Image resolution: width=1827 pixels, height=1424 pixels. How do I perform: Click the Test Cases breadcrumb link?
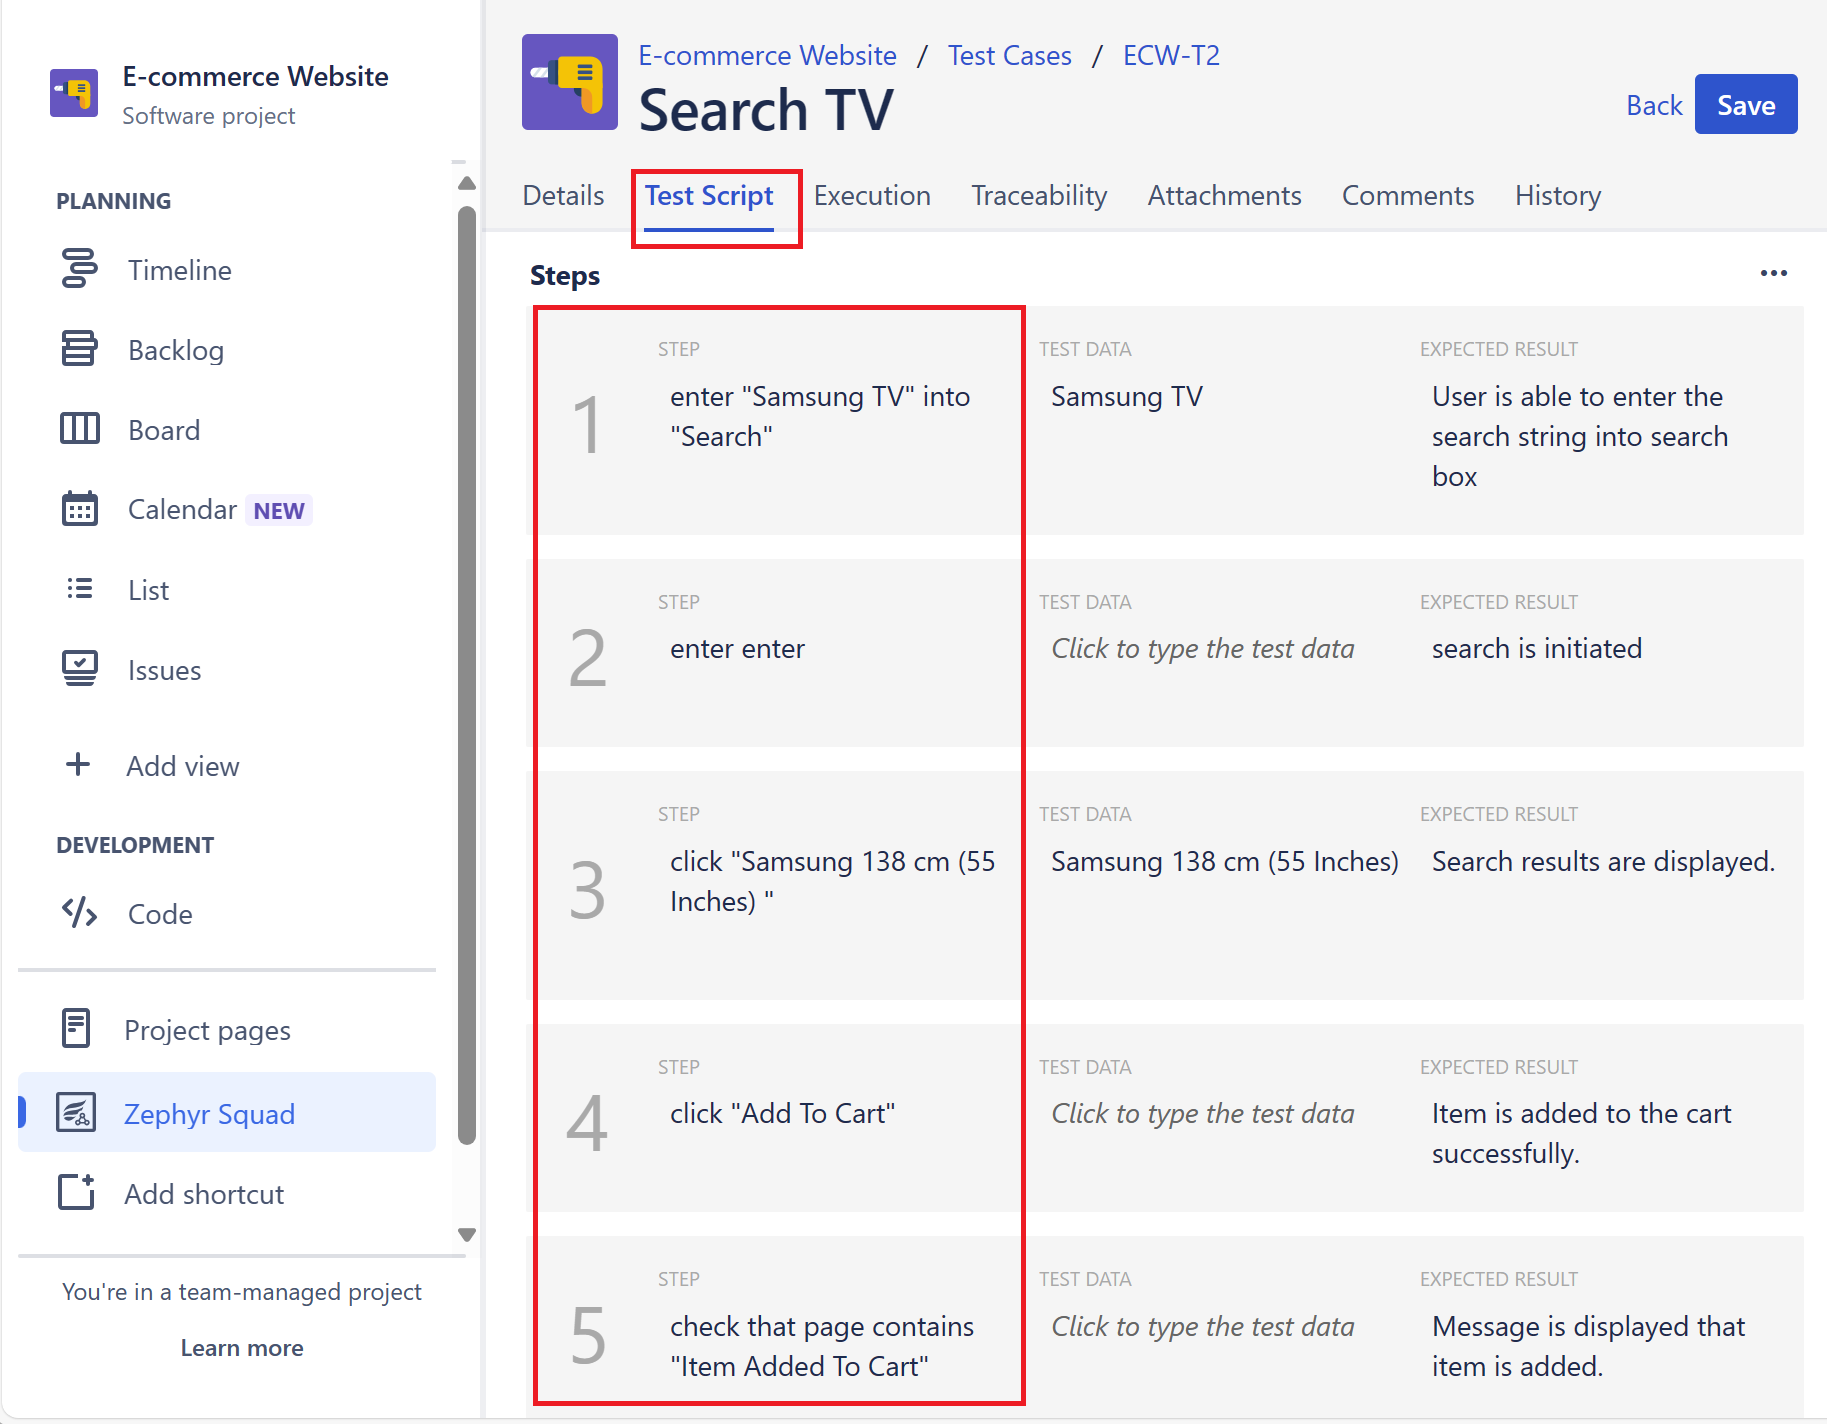pyautogui.click(x=1009, y=56)
